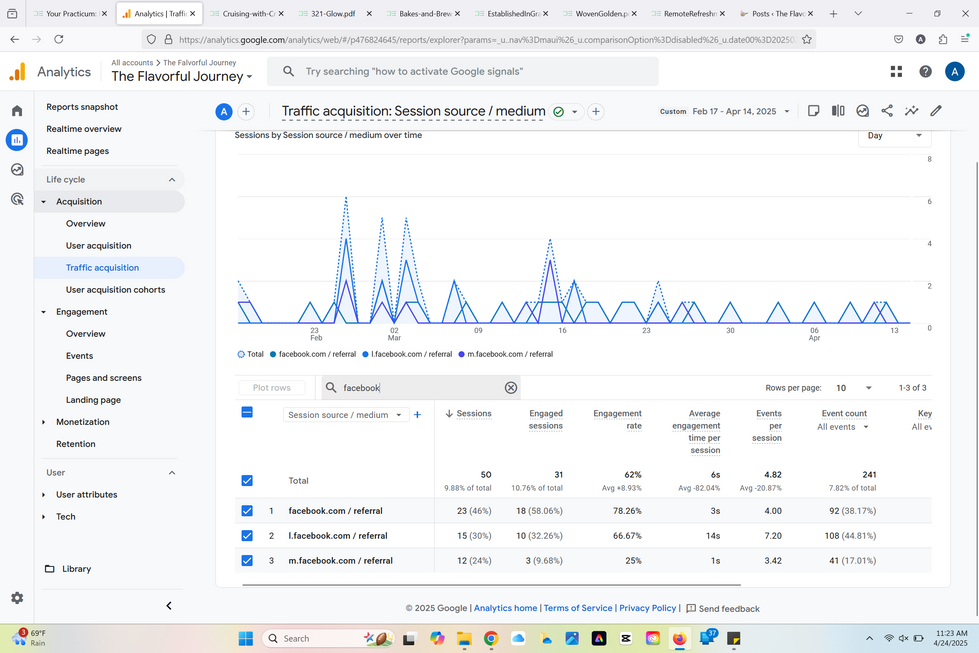Open the Advertising icon in left rail
This screenshot has height=653, width=979.
coord(17,199)
